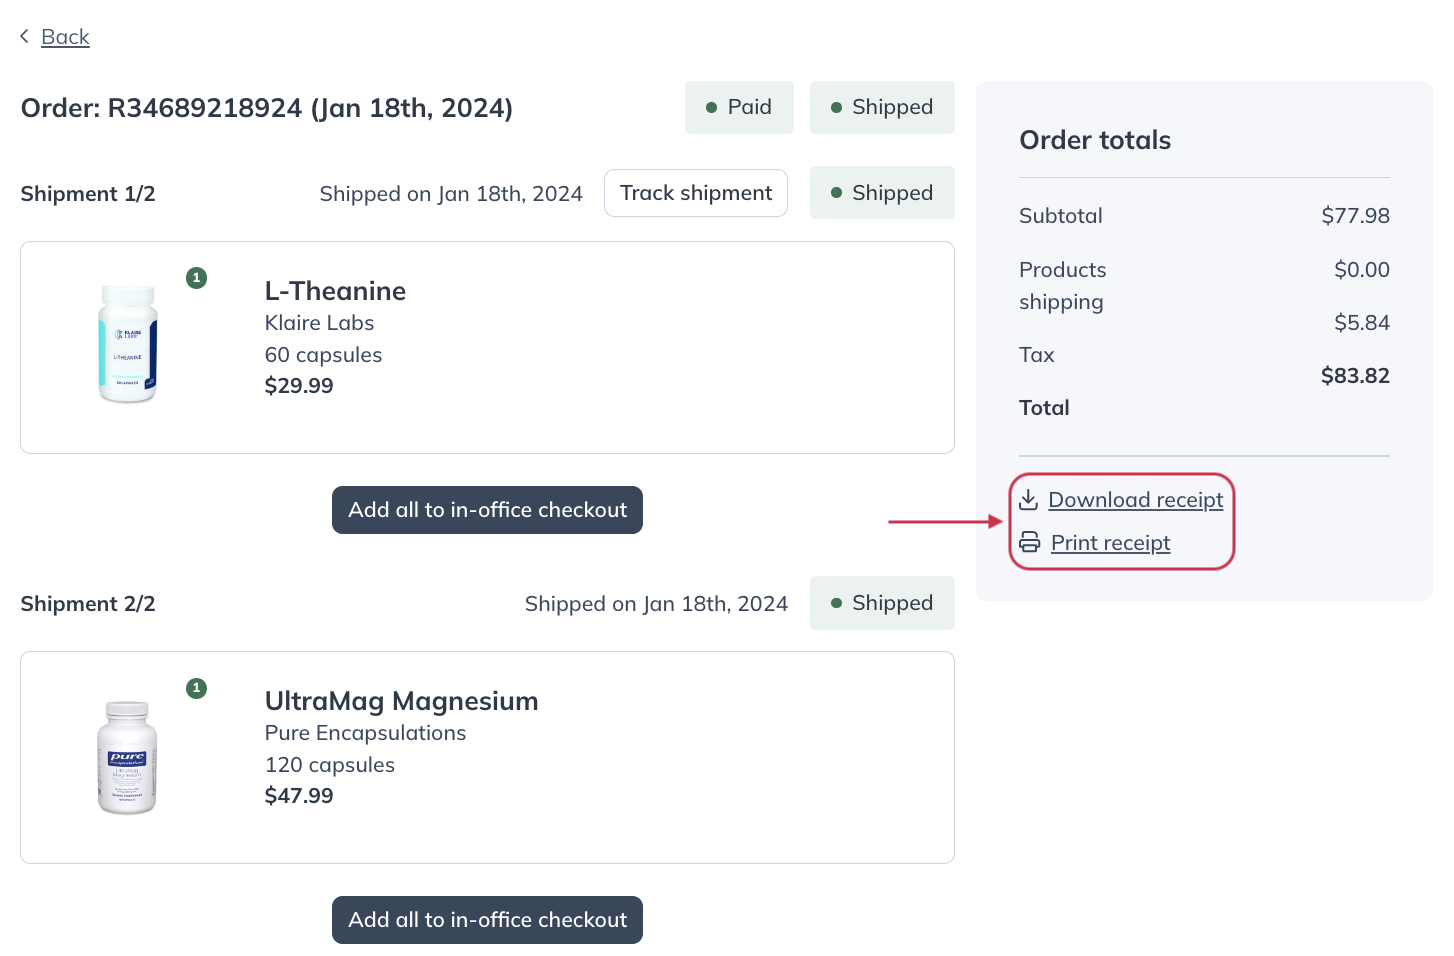Viewport: 1454px width, 956px height.
Task: Click the download icon beside Download receipt
Action: click(1028, 499)
